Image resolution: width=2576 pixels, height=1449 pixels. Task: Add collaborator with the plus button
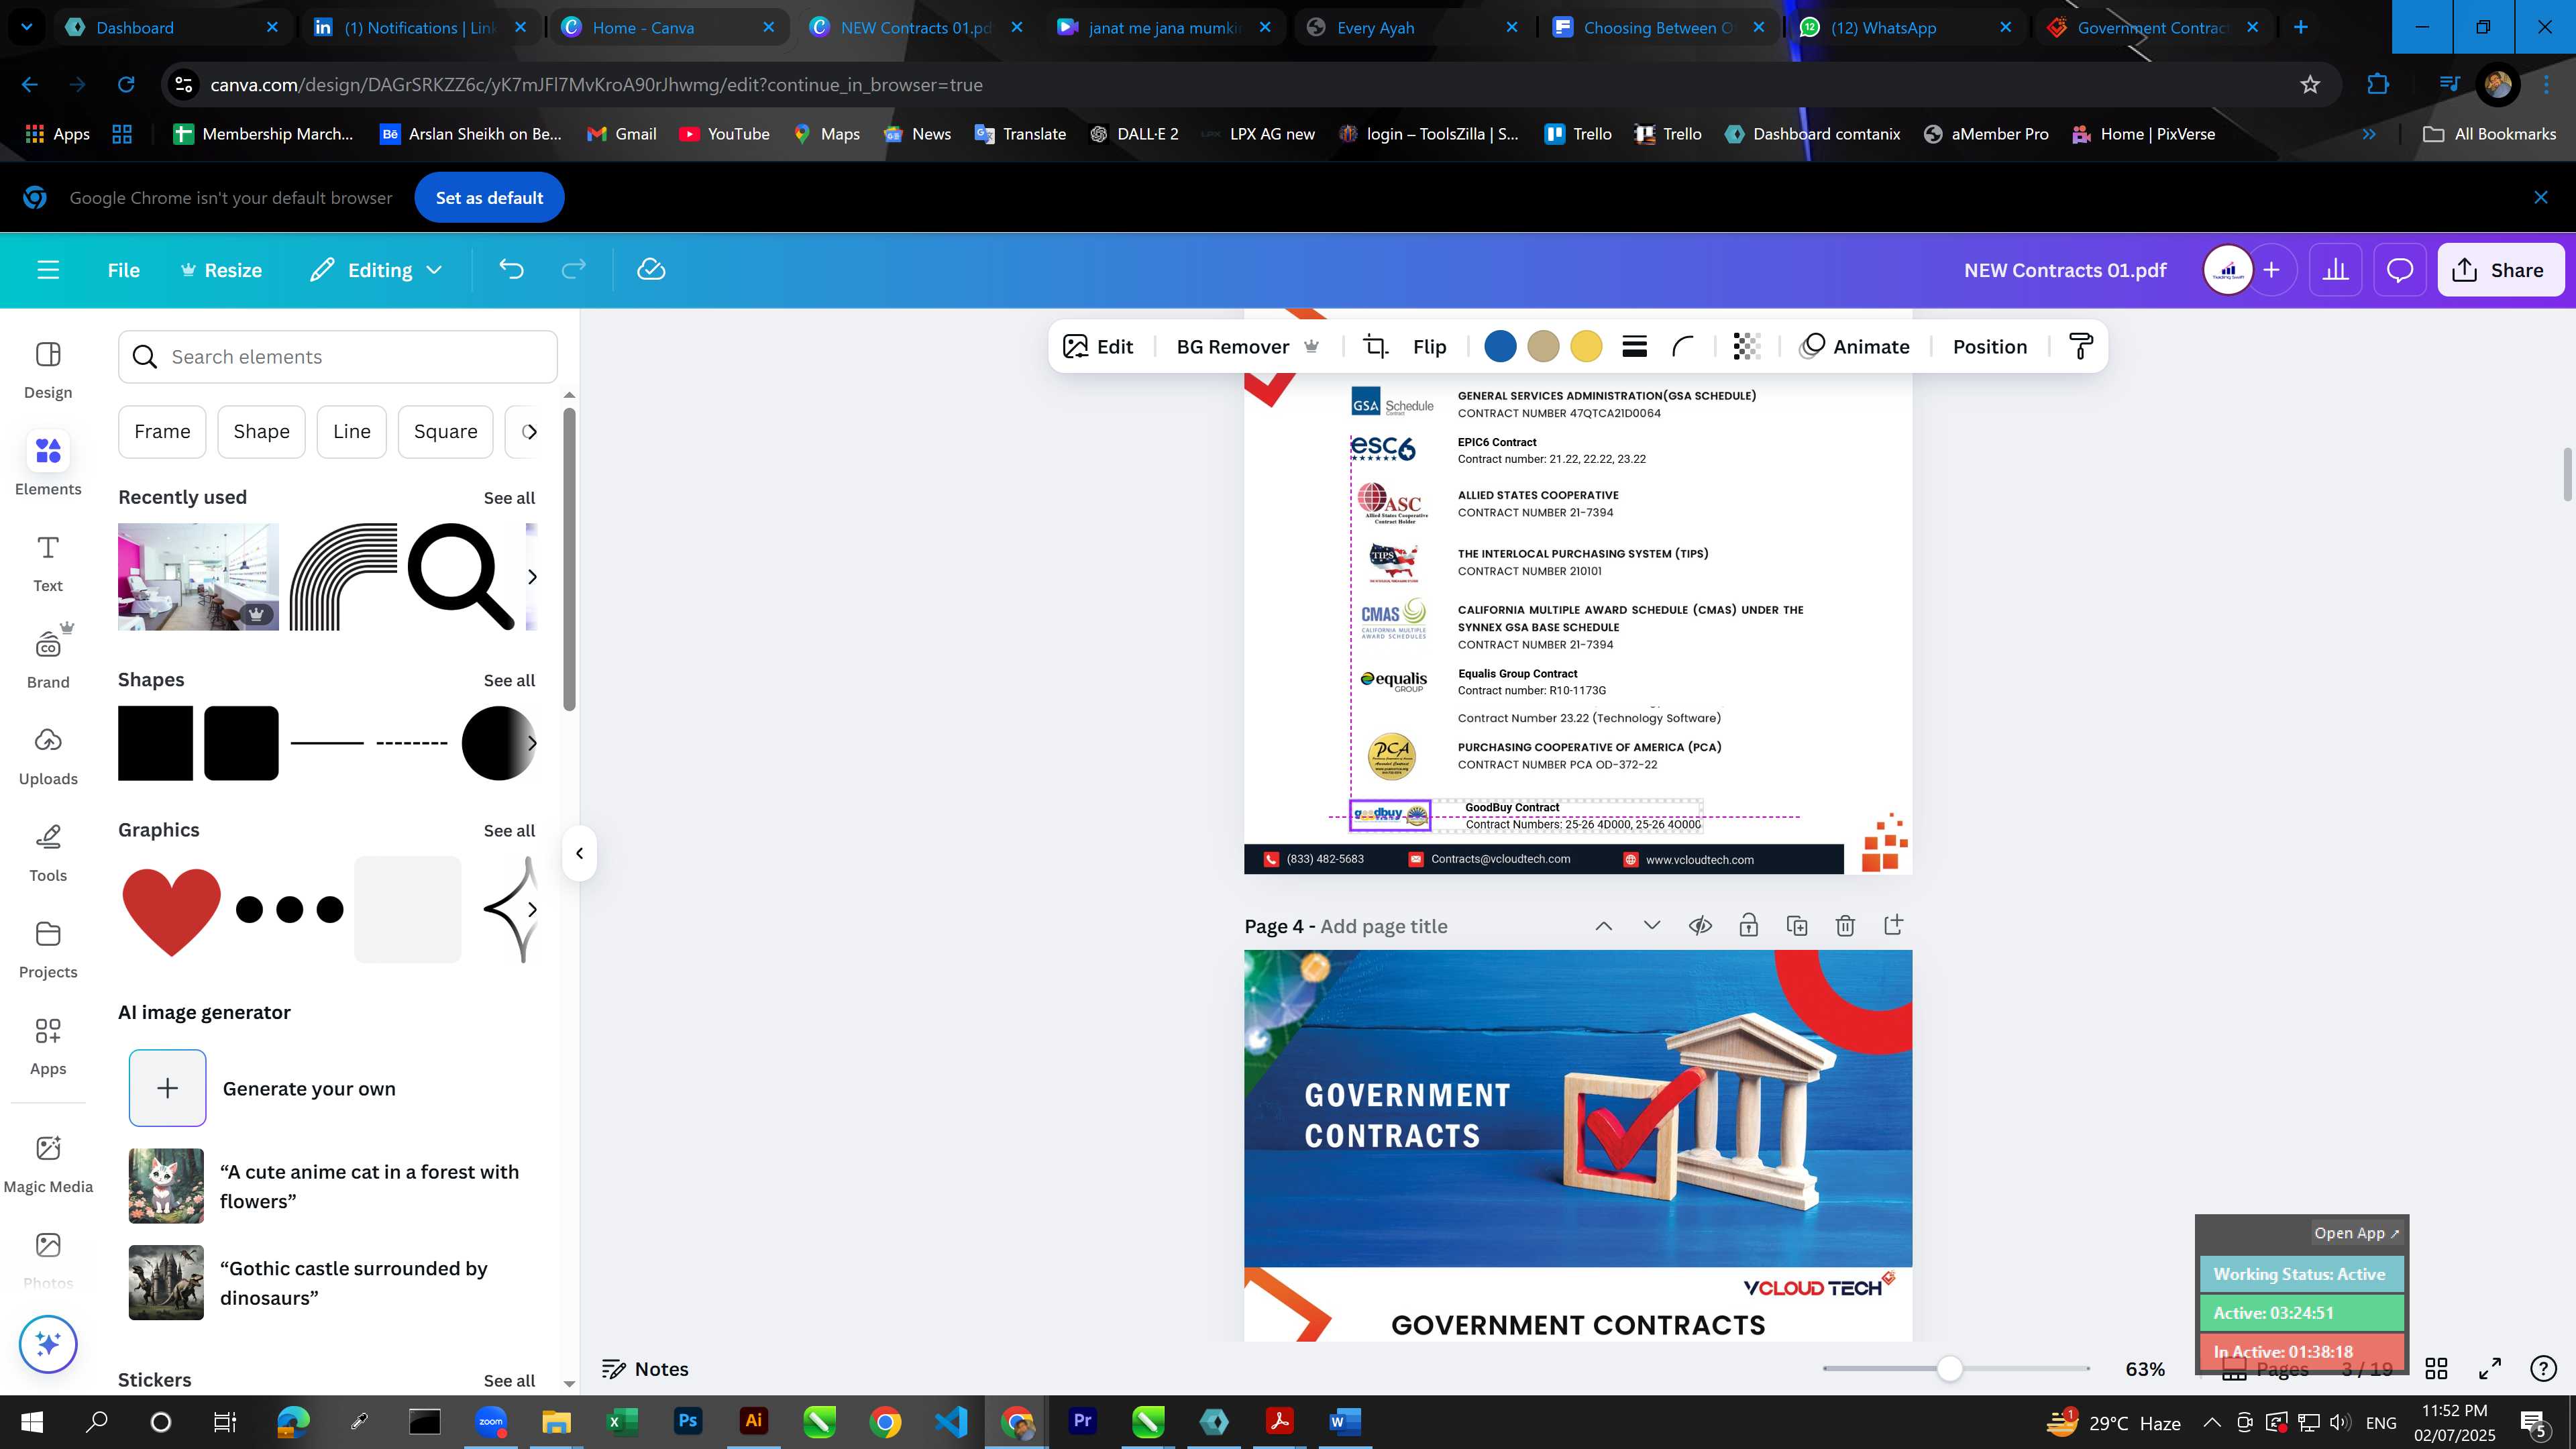point(2271,270)
